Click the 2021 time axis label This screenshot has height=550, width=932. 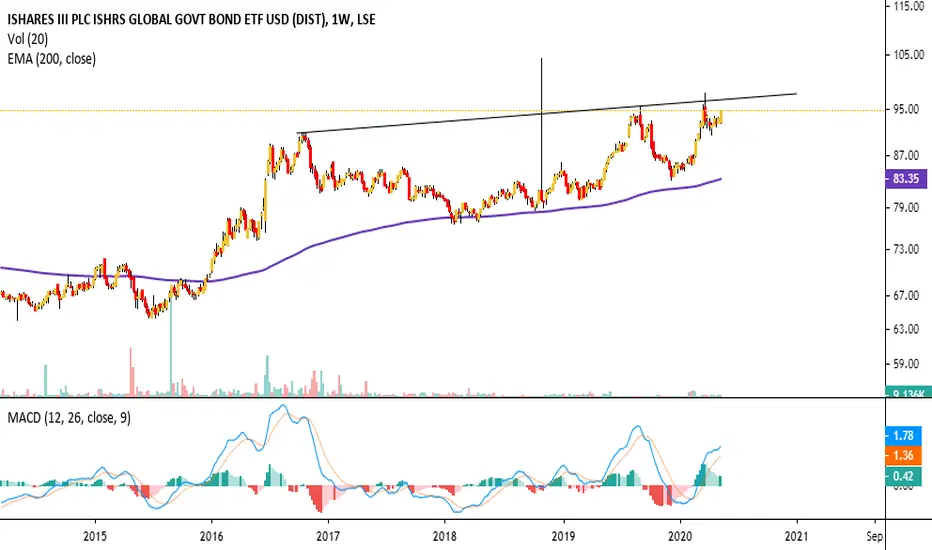click(x=796, y=536)
